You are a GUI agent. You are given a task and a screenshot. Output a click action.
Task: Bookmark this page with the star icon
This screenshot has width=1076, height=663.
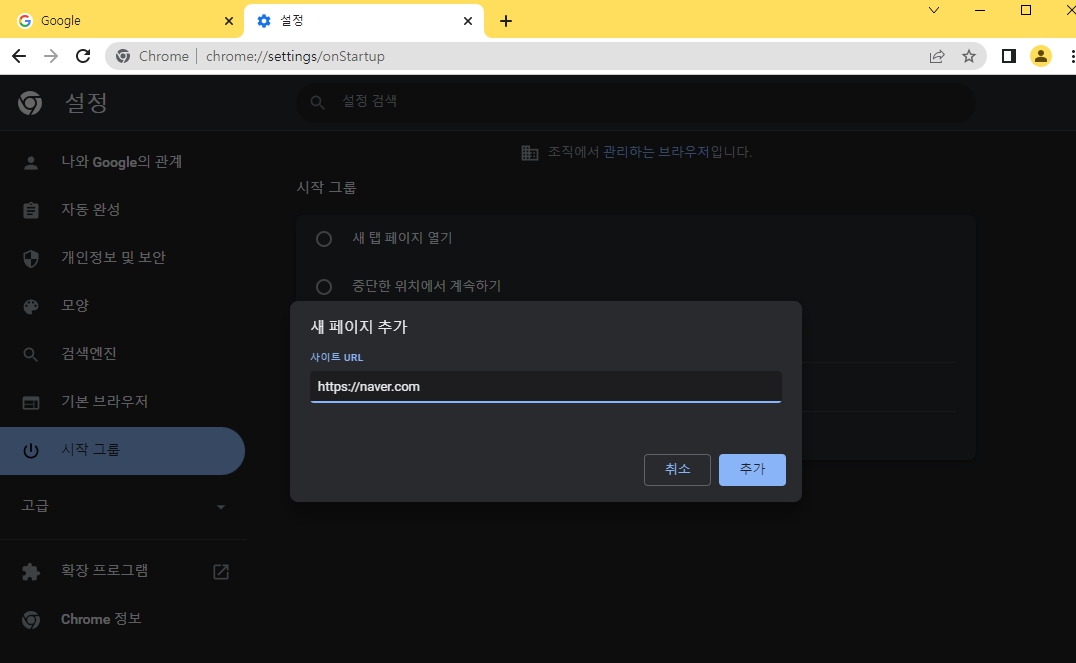[x=968, y=56]
